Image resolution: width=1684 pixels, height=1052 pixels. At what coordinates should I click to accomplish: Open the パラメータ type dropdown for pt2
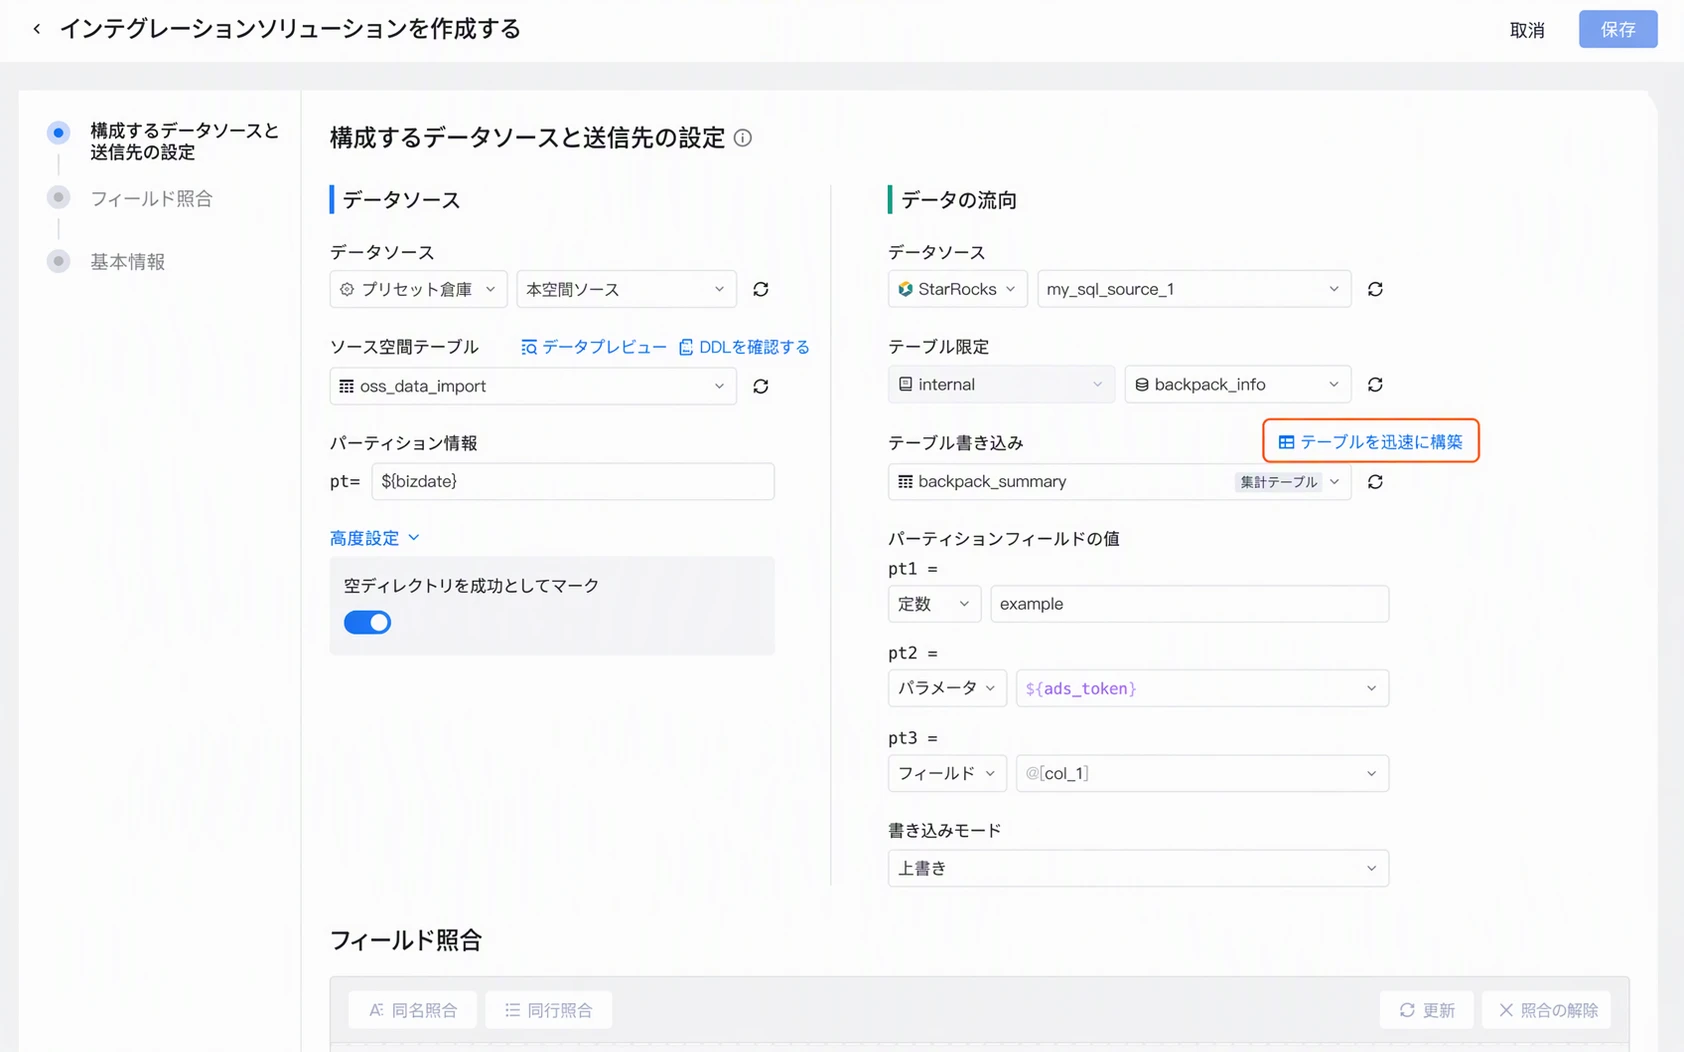(947, 688)
